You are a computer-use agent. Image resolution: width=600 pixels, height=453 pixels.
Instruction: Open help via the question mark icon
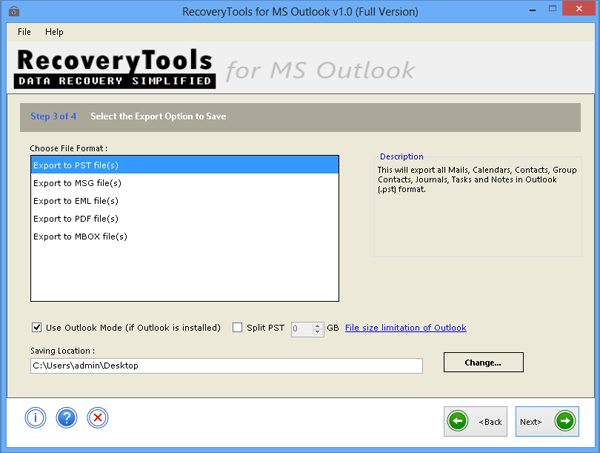pos(67,417)
